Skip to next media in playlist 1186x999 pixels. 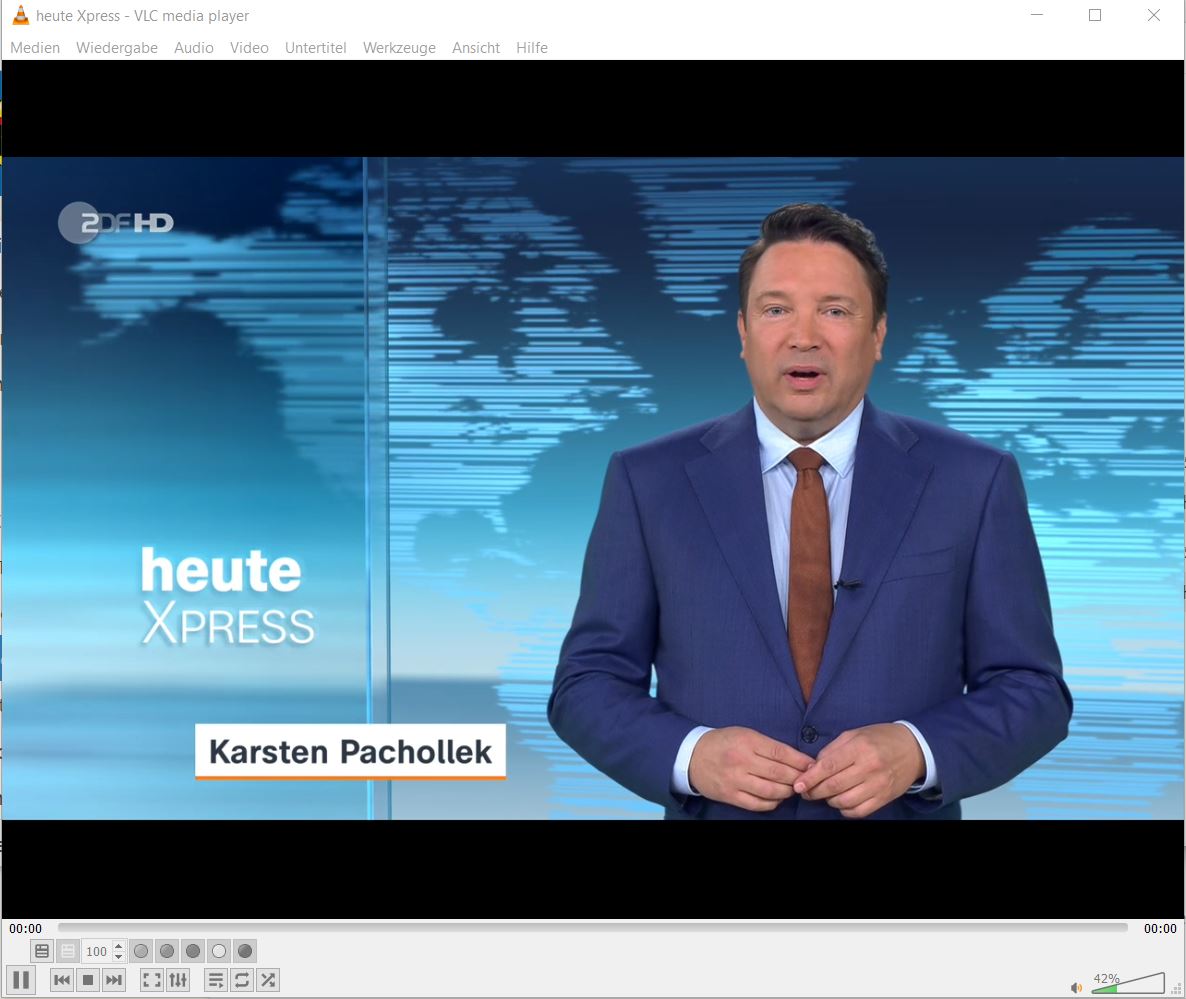[113, 981]
